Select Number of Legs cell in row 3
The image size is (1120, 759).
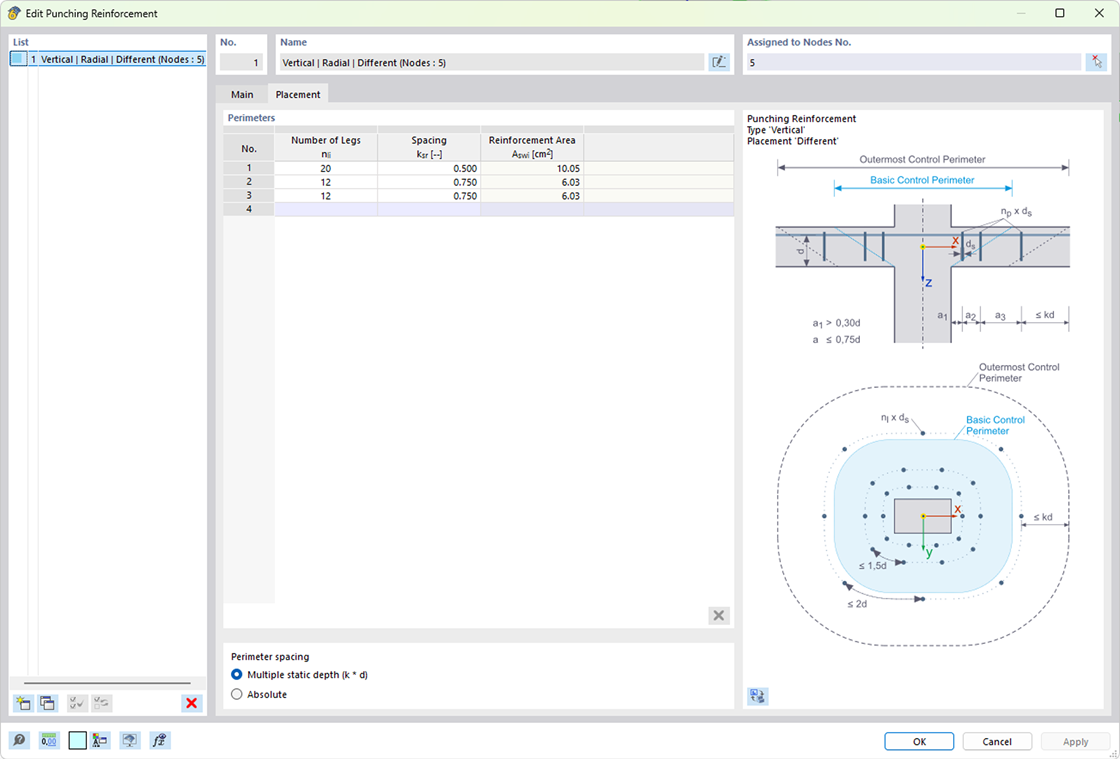coord(326,196)
